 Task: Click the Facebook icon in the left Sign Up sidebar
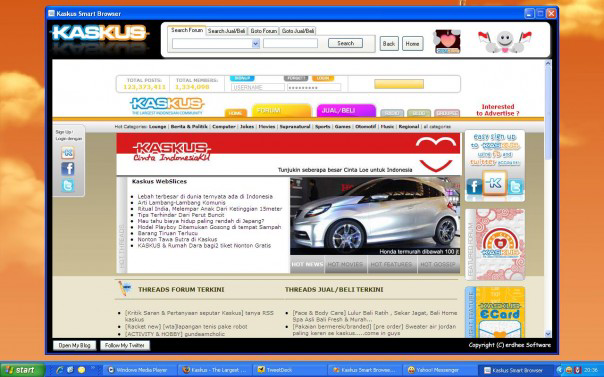[x=68, y=169]
